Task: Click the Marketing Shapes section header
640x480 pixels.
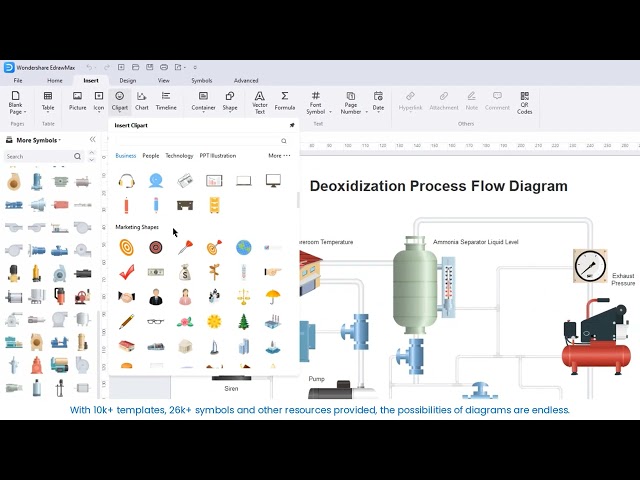Action: [x=137, y=227]
